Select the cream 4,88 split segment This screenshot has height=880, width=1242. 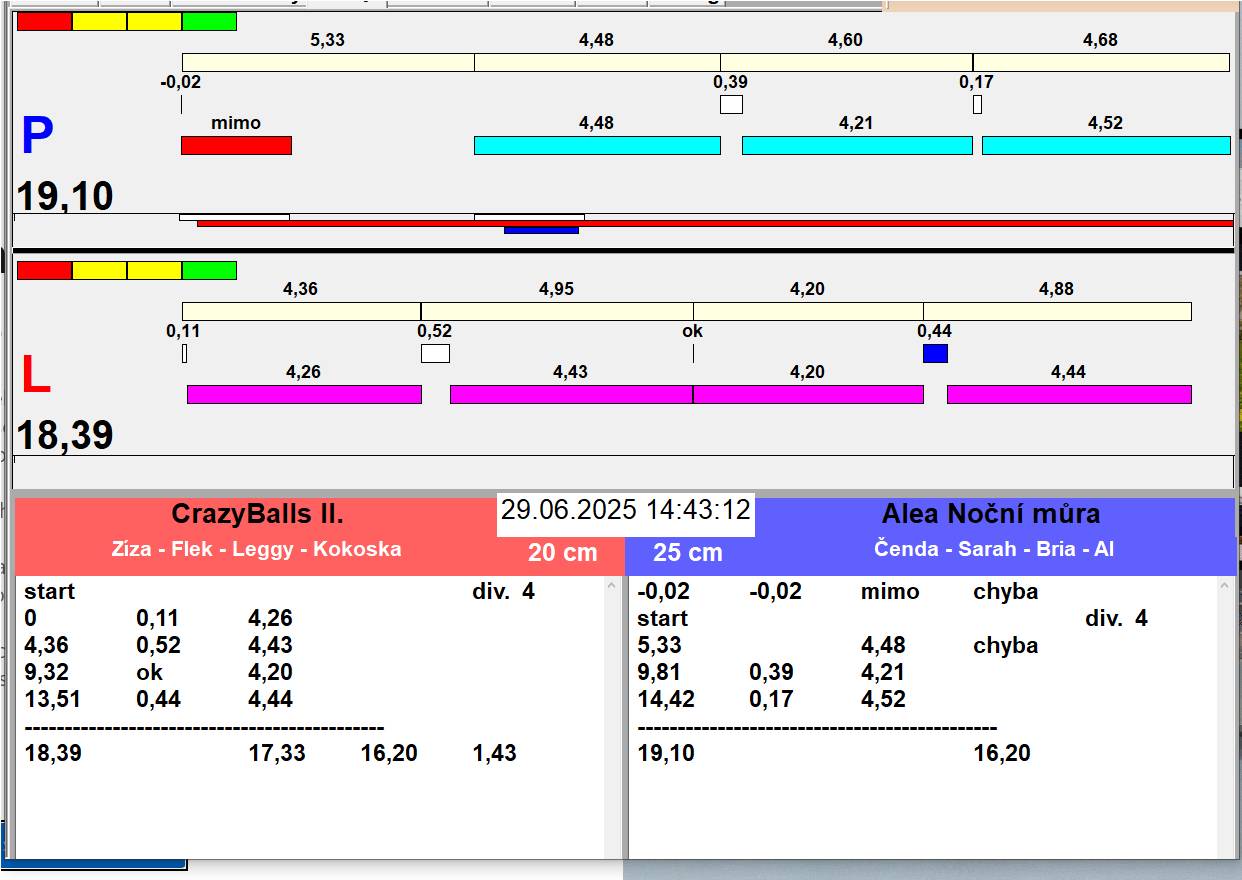coord(1056,311)
